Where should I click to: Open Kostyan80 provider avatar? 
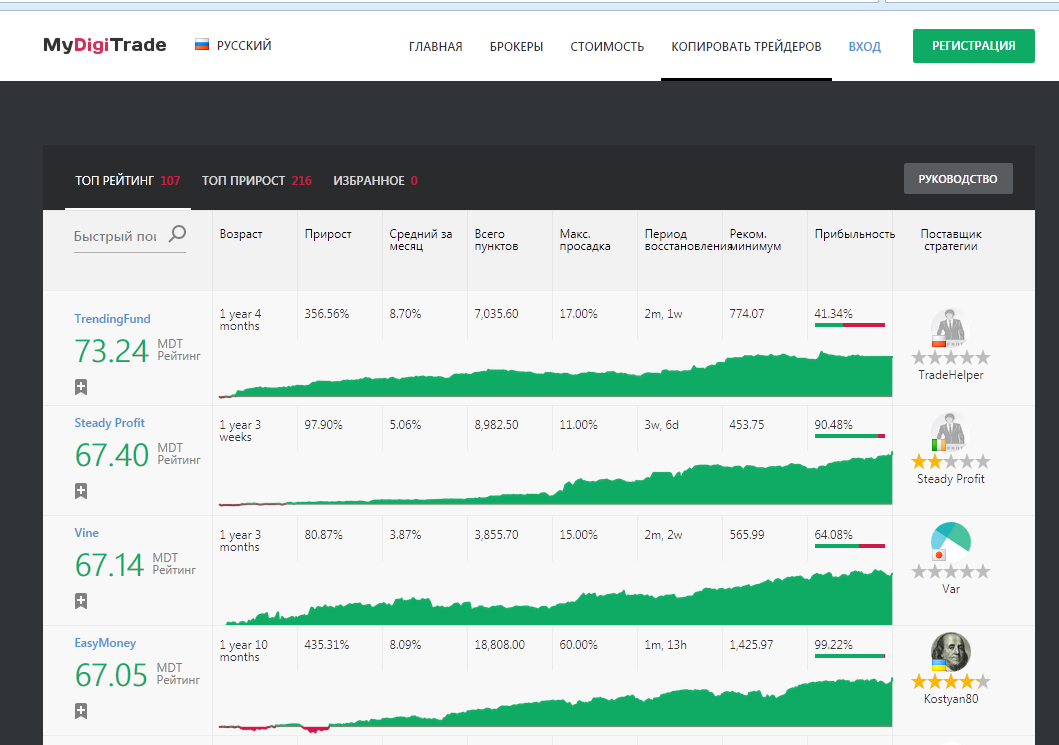click(x=950, y=652)
